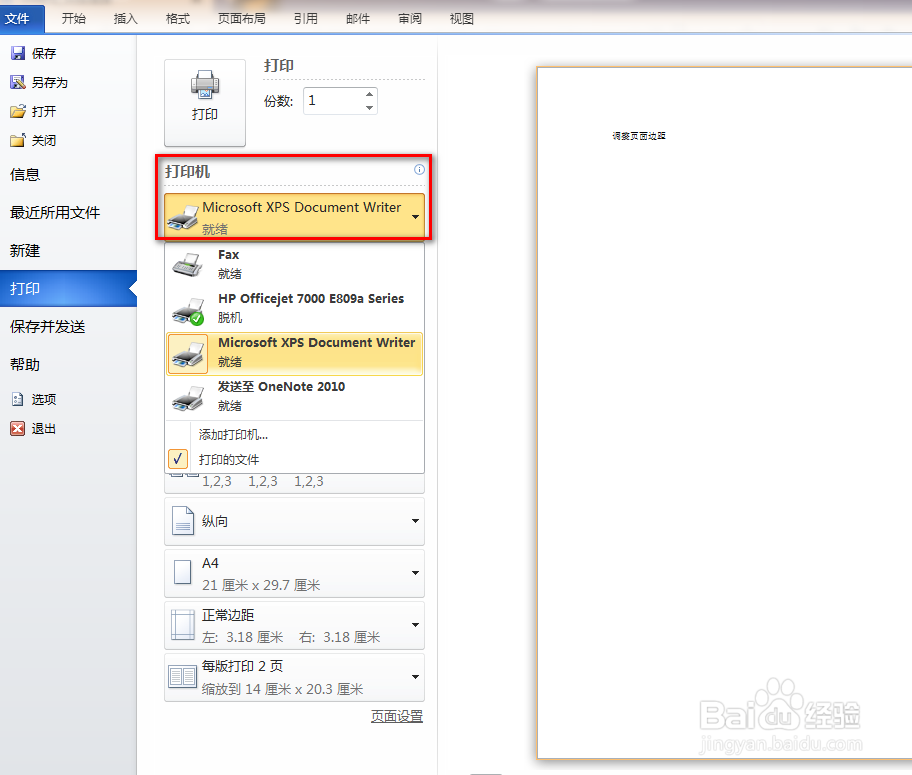Screen dimensions: 912x775
Task: Switch to the 开始 (Home) tab
Action: (x=74, y=19)
